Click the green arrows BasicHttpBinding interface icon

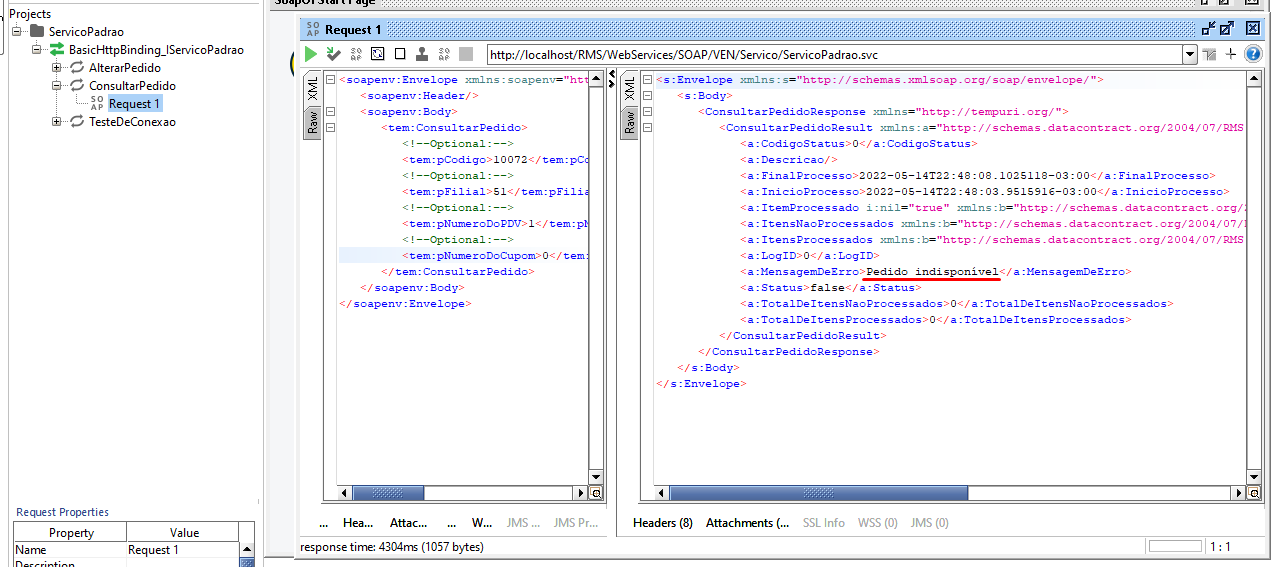point(57,50)
